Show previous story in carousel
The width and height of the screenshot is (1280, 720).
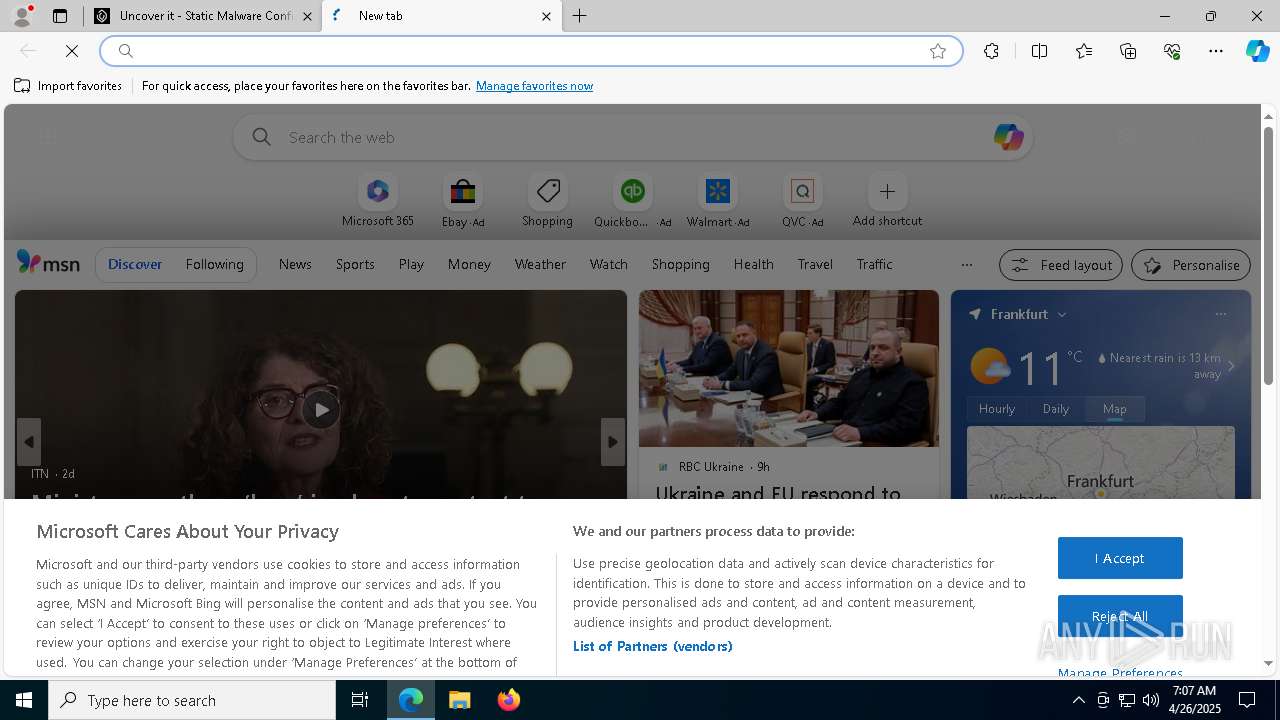(x=29, y=442)
